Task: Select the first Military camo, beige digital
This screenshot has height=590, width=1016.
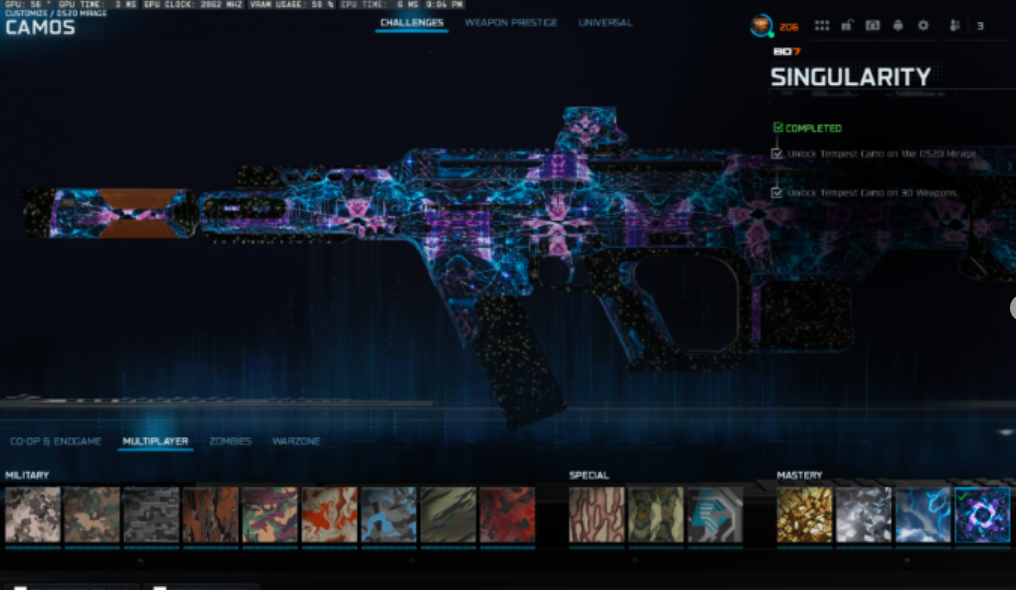Action: 32,515
